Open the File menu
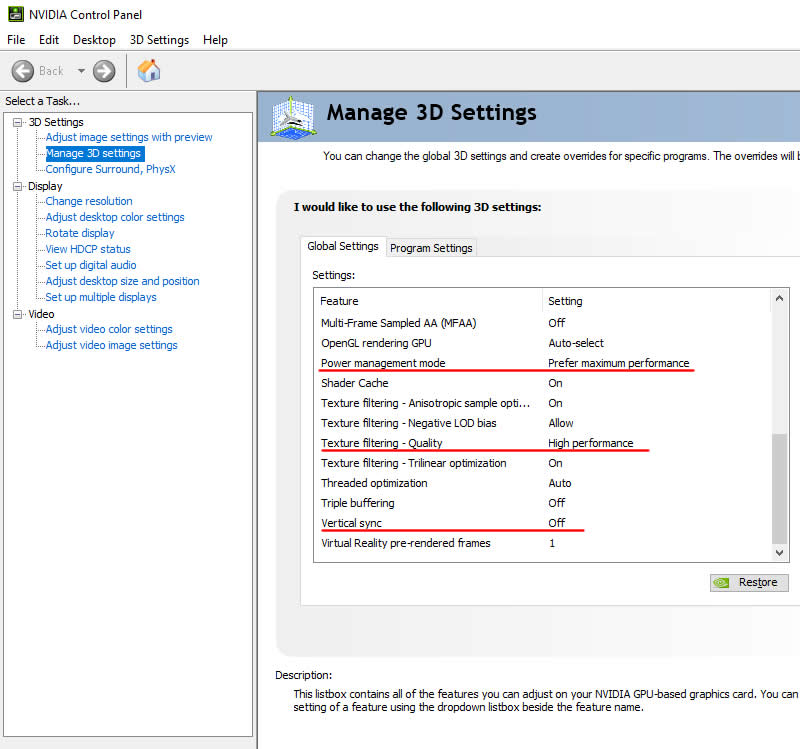The image size is (800, 749). pyautogui.click(x=16, y=40)
